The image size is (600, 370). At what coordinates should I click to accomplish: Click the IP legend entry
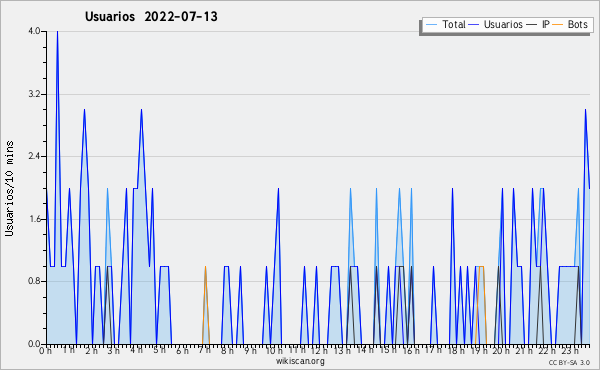(538, 24)
